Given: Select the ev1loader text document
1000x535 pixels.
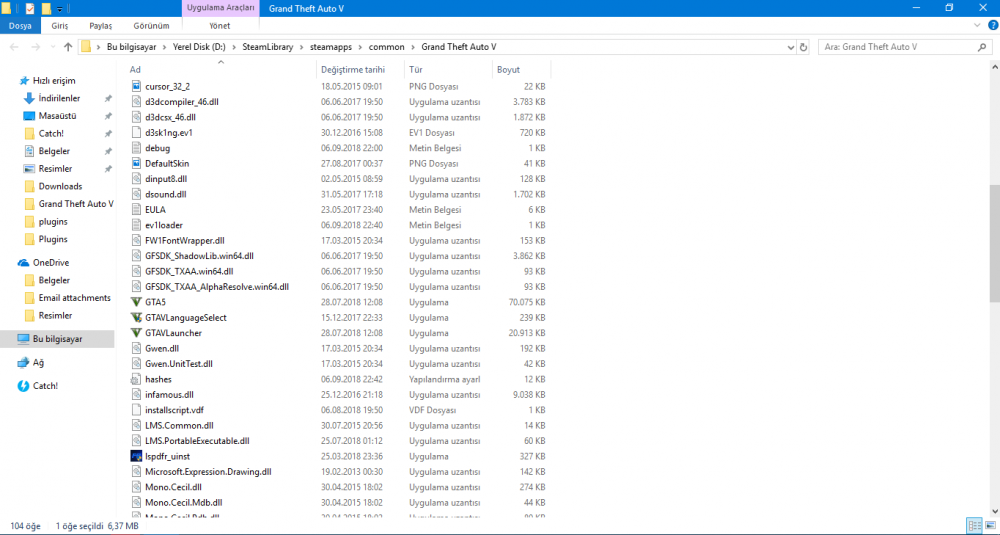Looking at the screenshot, I should coord(164,225).
